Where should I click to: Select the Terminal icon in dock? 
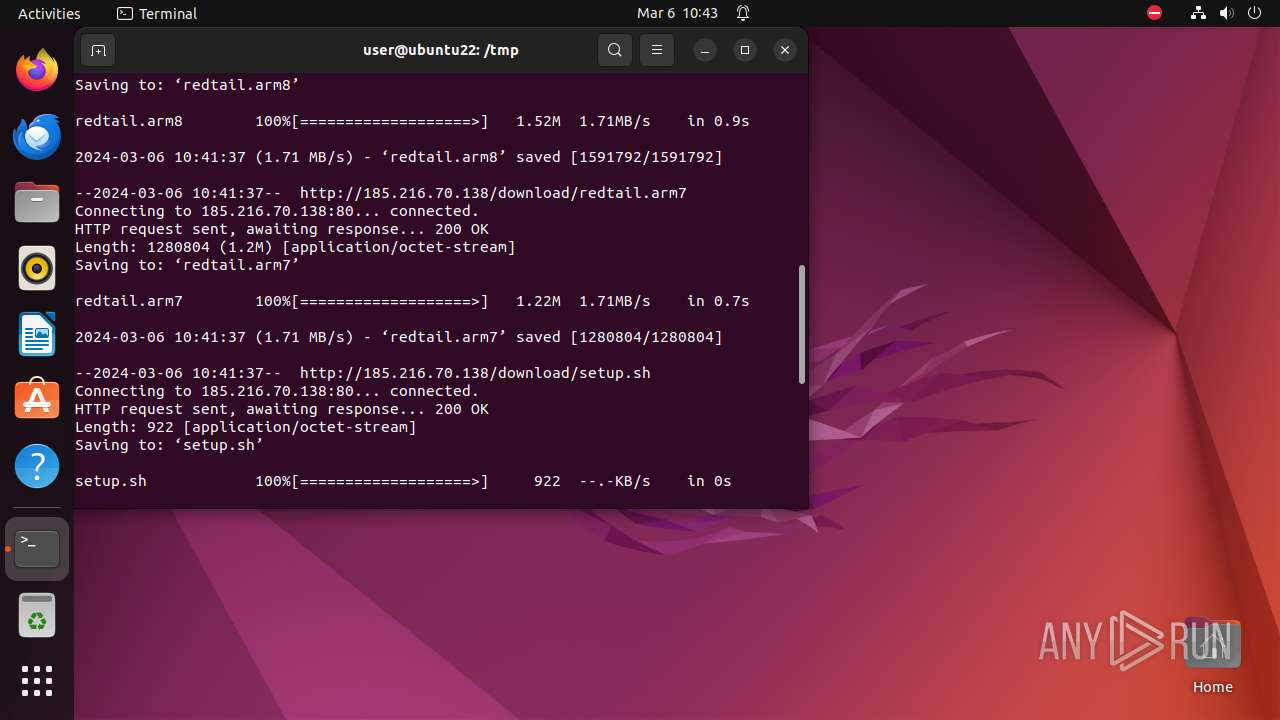coord(37,549)
